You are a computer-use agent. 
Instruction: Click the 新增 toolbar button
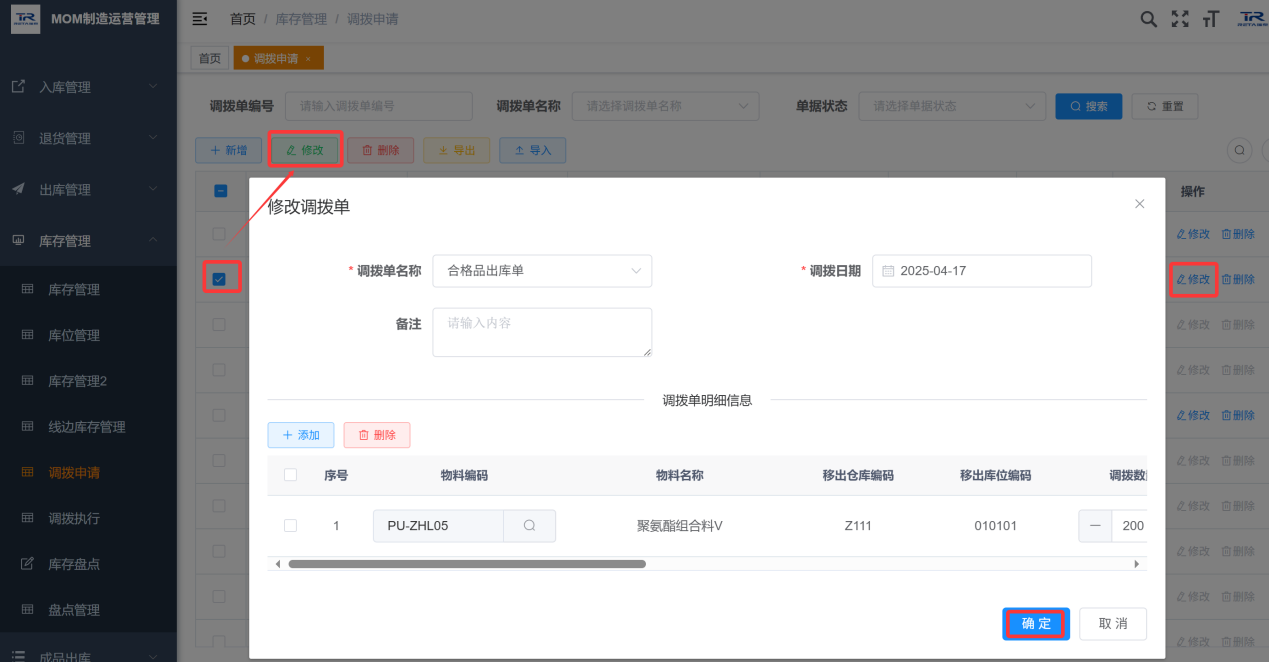(228, 150)
